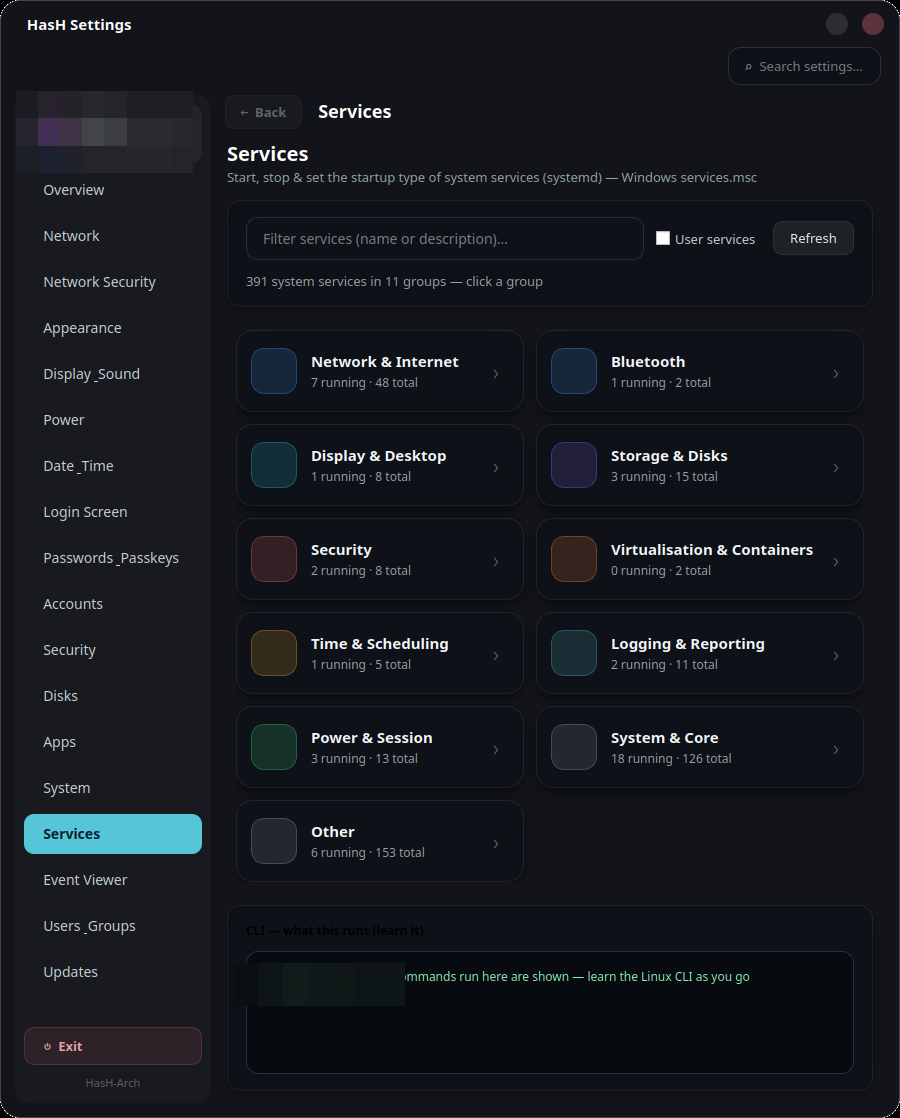900x1118 pixels.
Task: Go to Network Security page
Action: click(x=113, y=282)
